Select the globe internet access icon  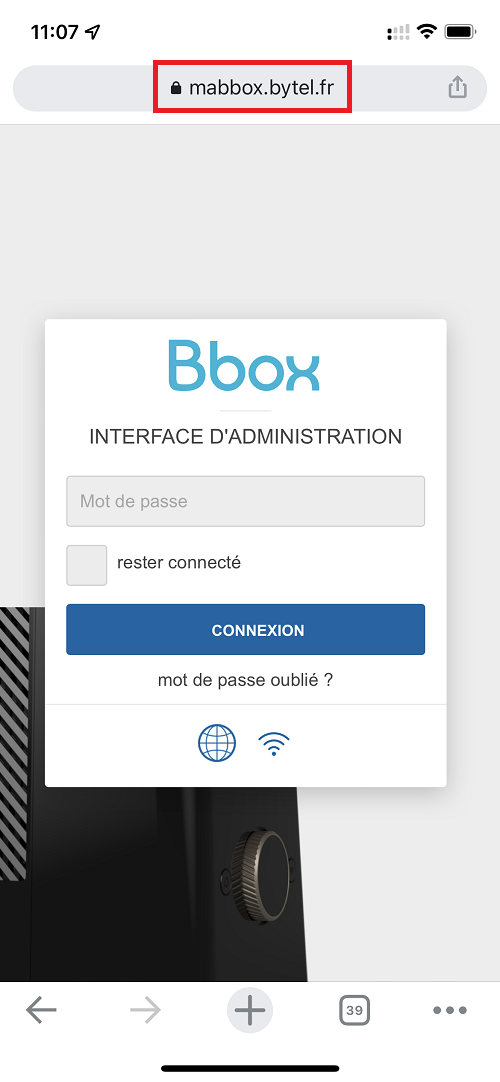coord(217,743)
